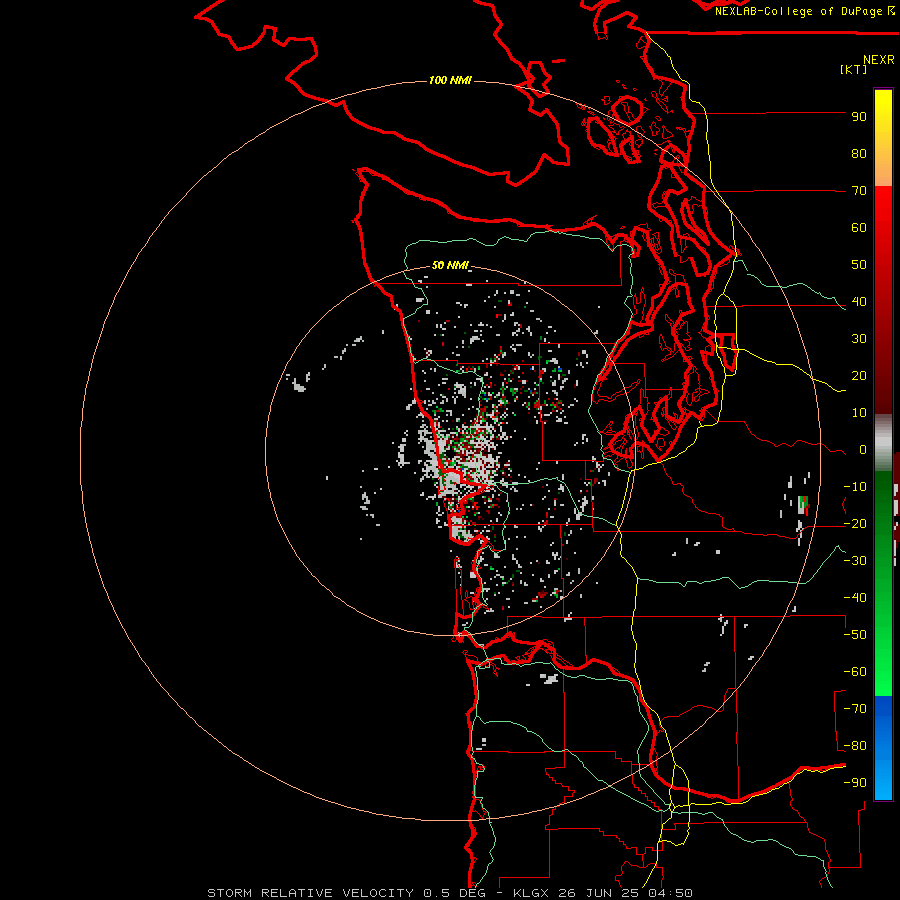Click the -60 value on the velocity scale
Viewport: 900px width, 900px height.
[855, 672]
